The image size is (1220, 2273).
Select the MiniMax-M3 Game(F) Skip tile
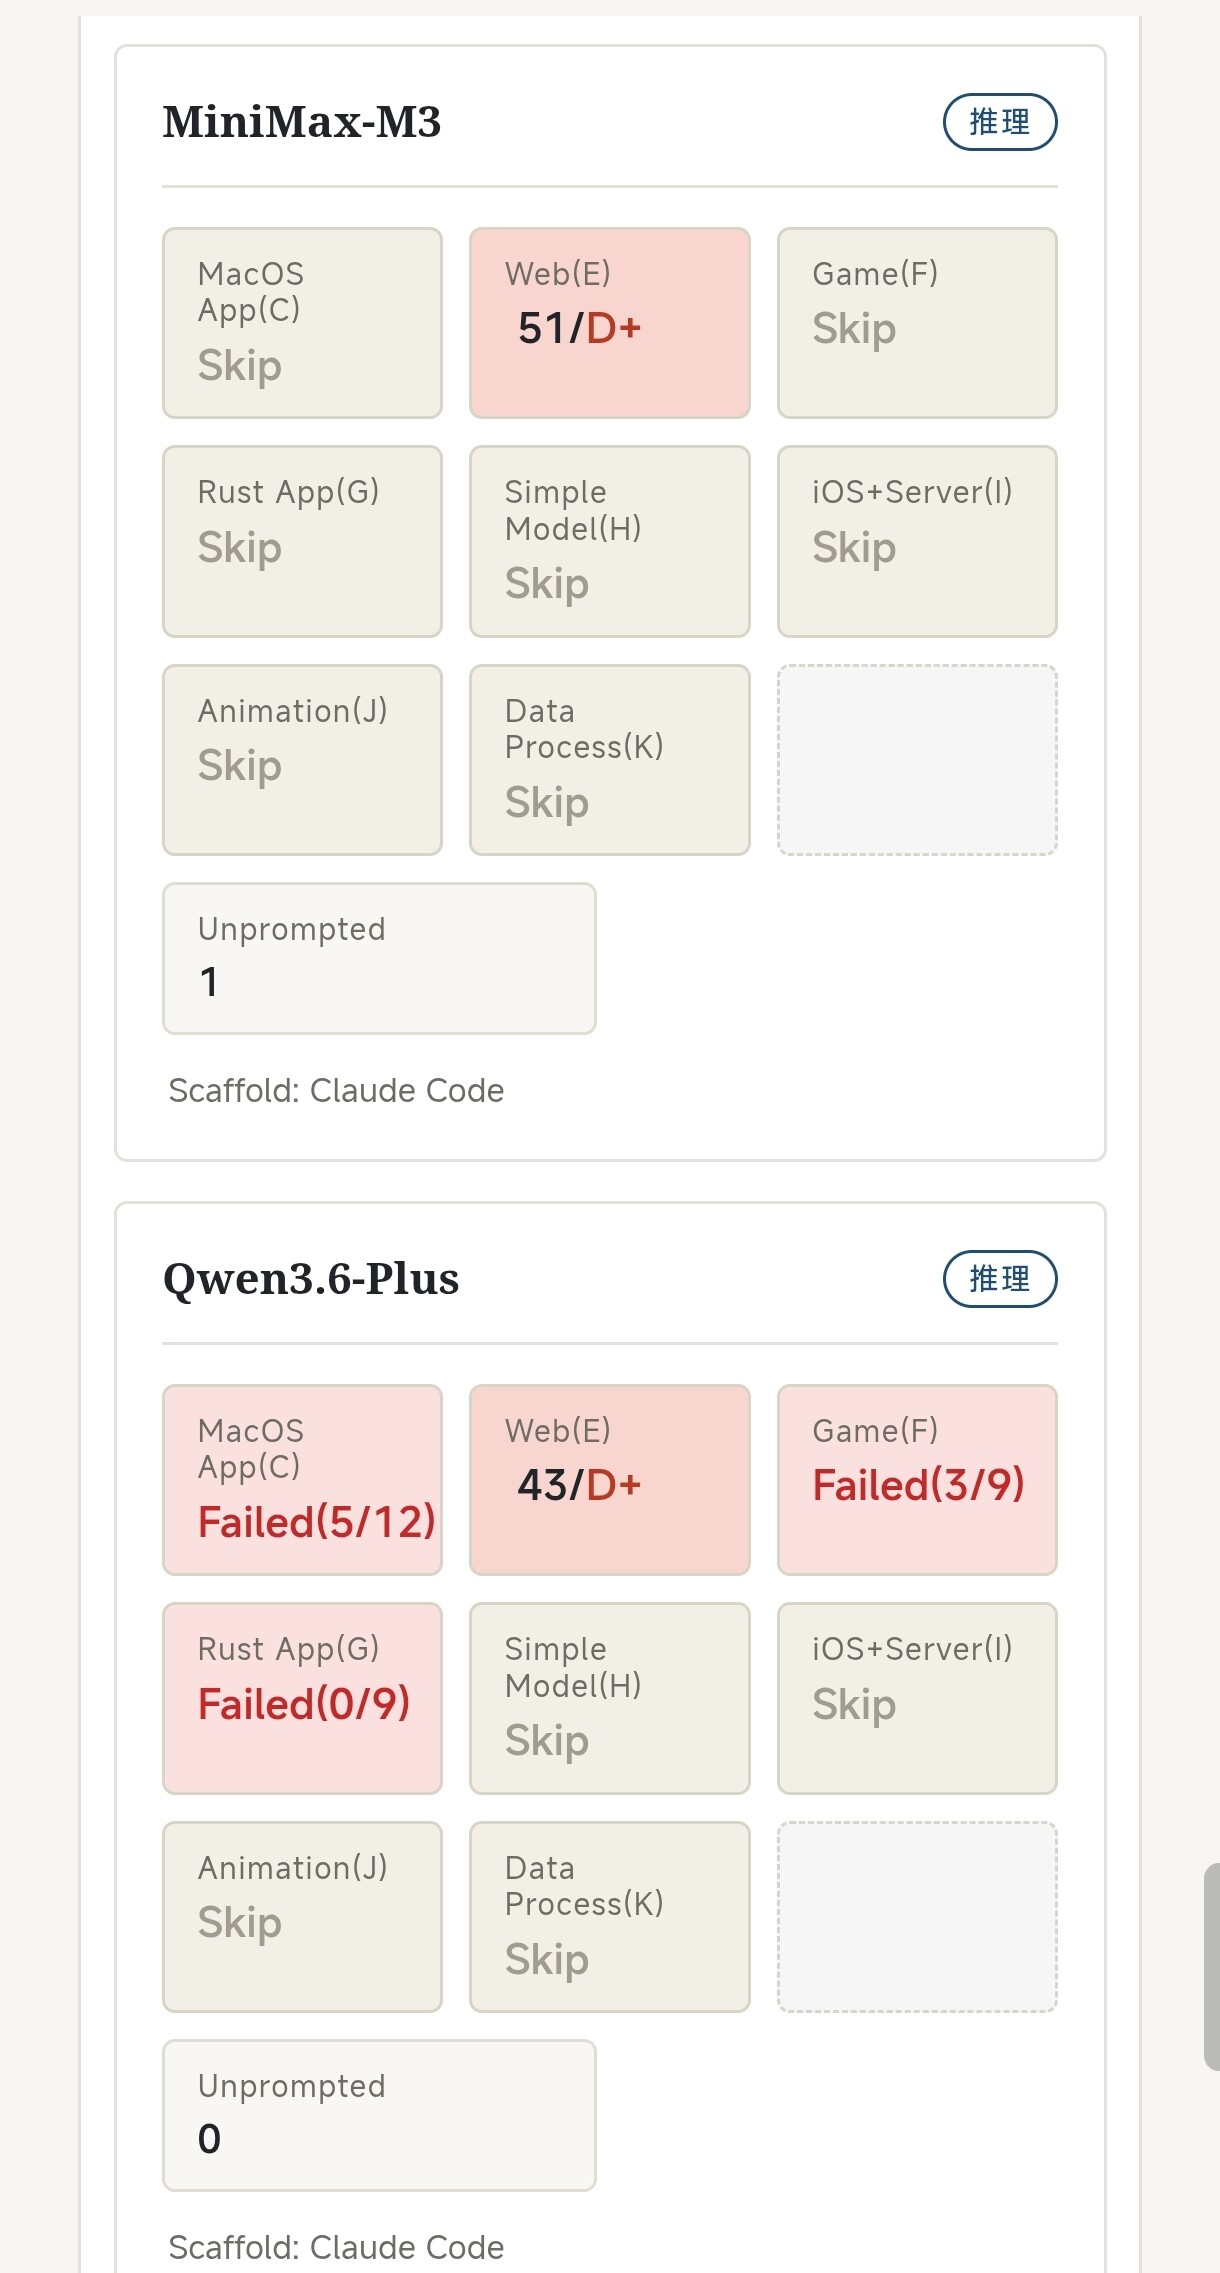pos(917,322)
